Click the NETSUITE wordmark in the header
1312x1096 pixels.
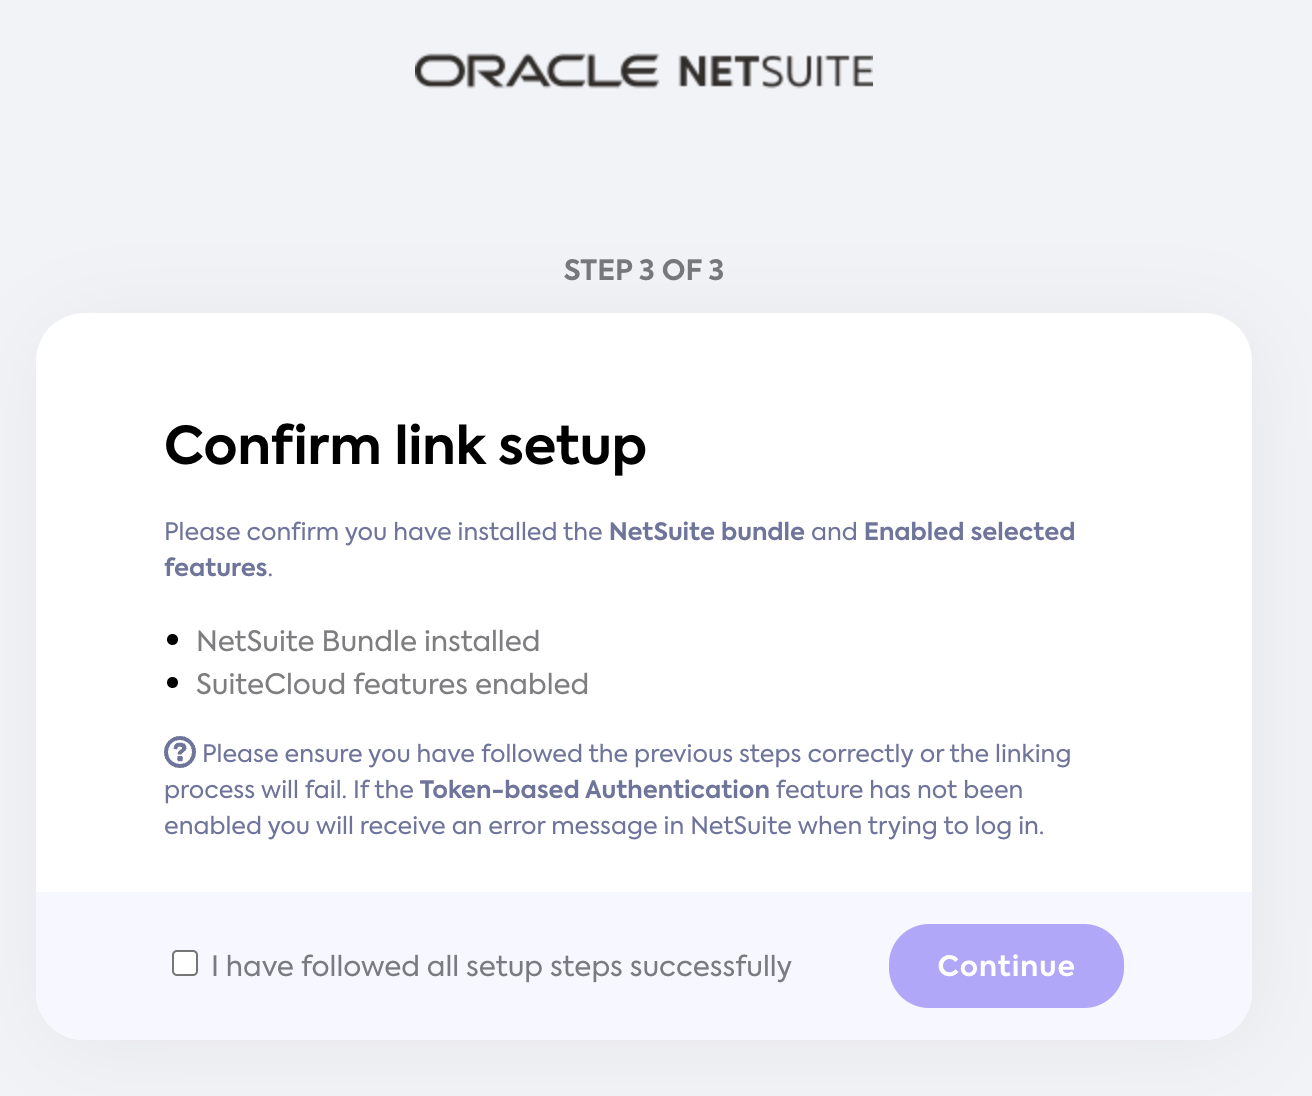click(x=776, y=69)
